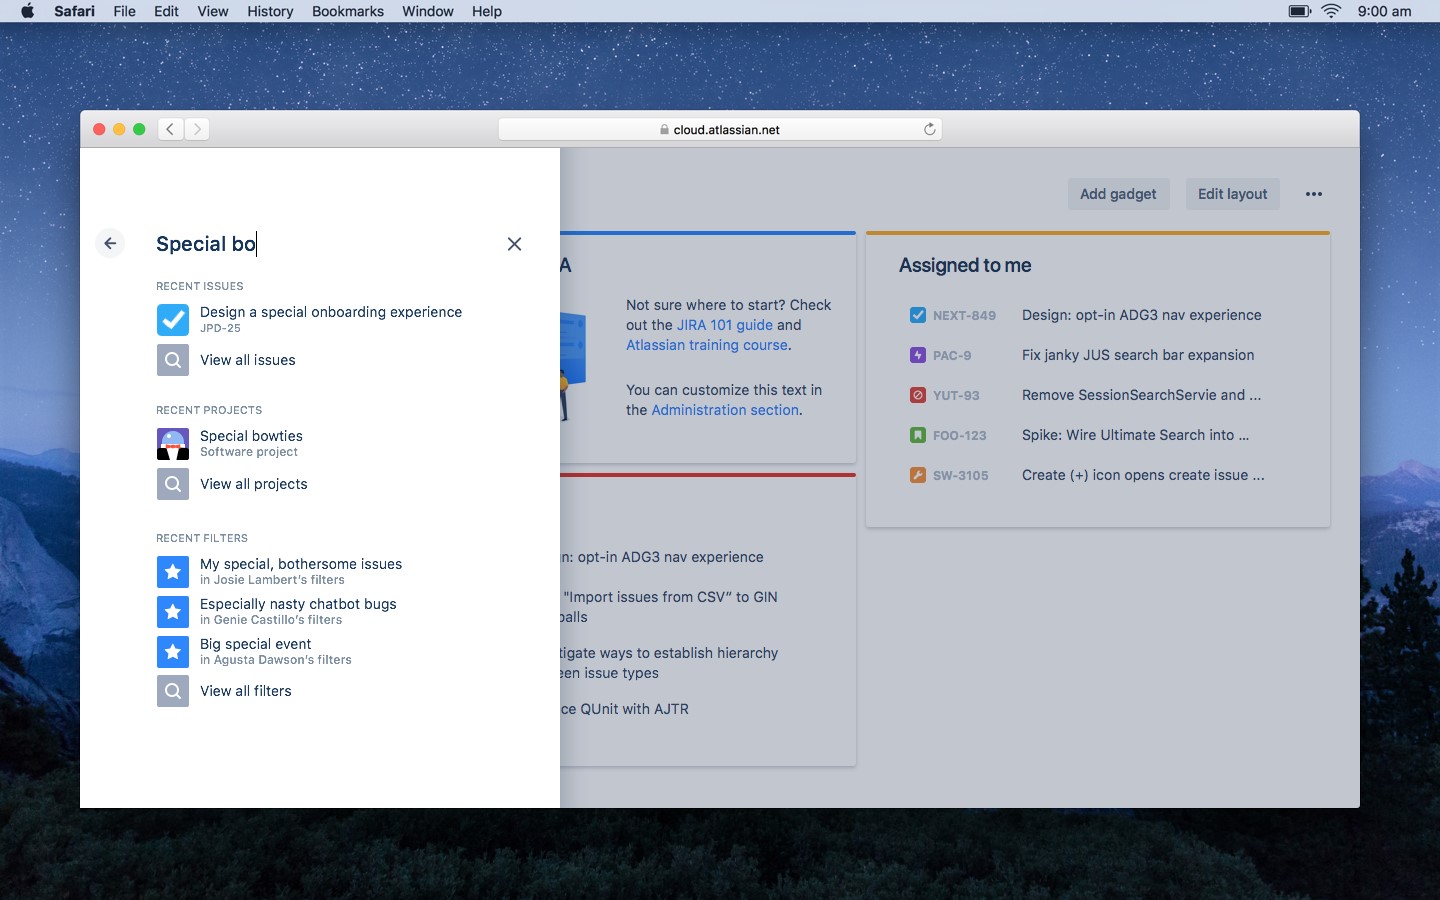Image resolution: width=1440 pixels, height=900 pixels.
Task: Open issue key YUT-93
Action: coord(956,395)
